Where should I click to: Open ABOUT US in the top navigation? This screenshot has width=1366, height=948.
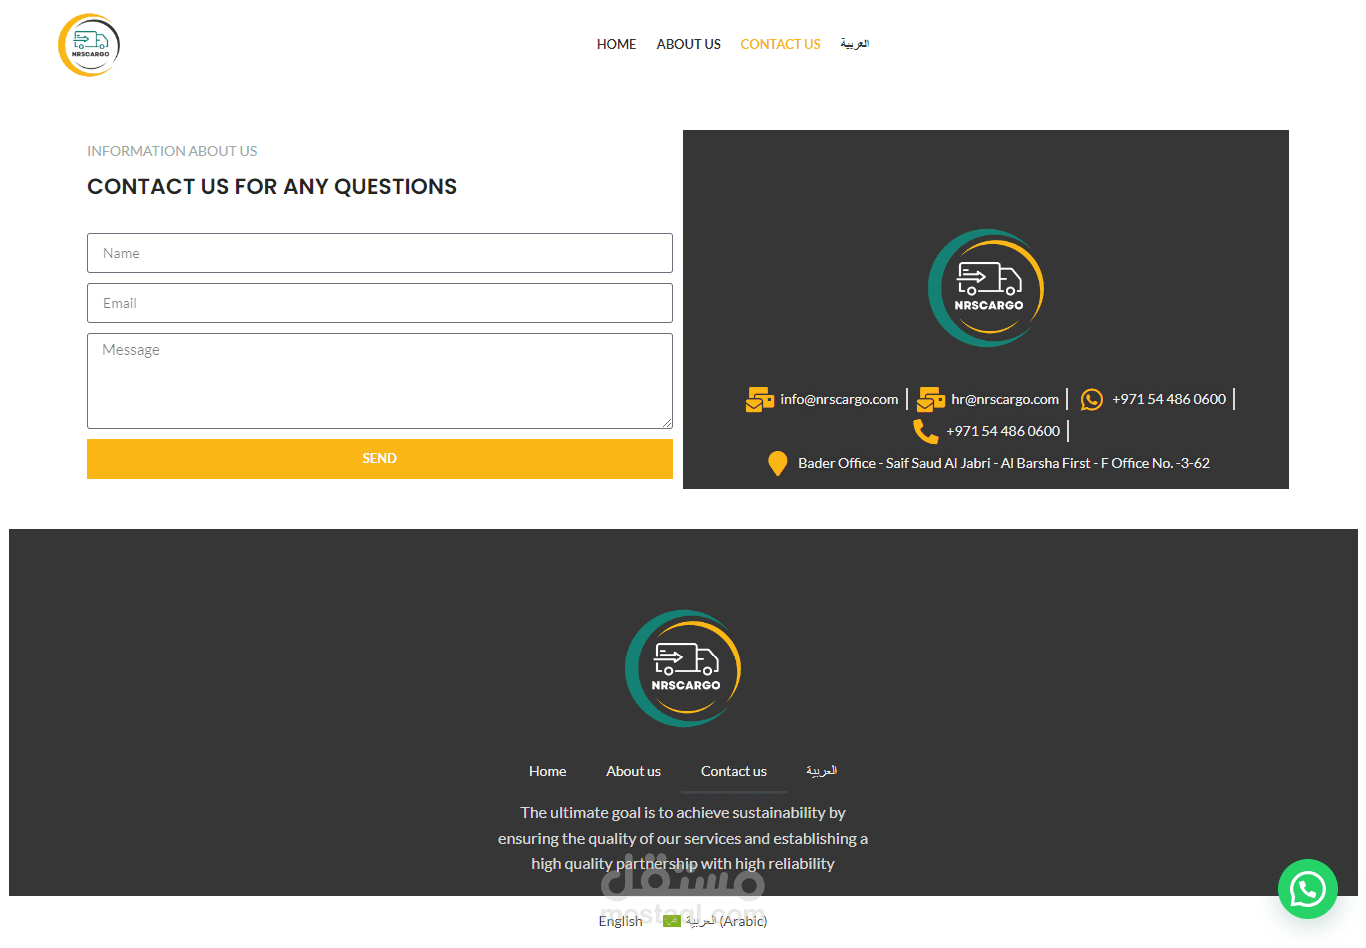pyautogui.click(x=688, y=44)
